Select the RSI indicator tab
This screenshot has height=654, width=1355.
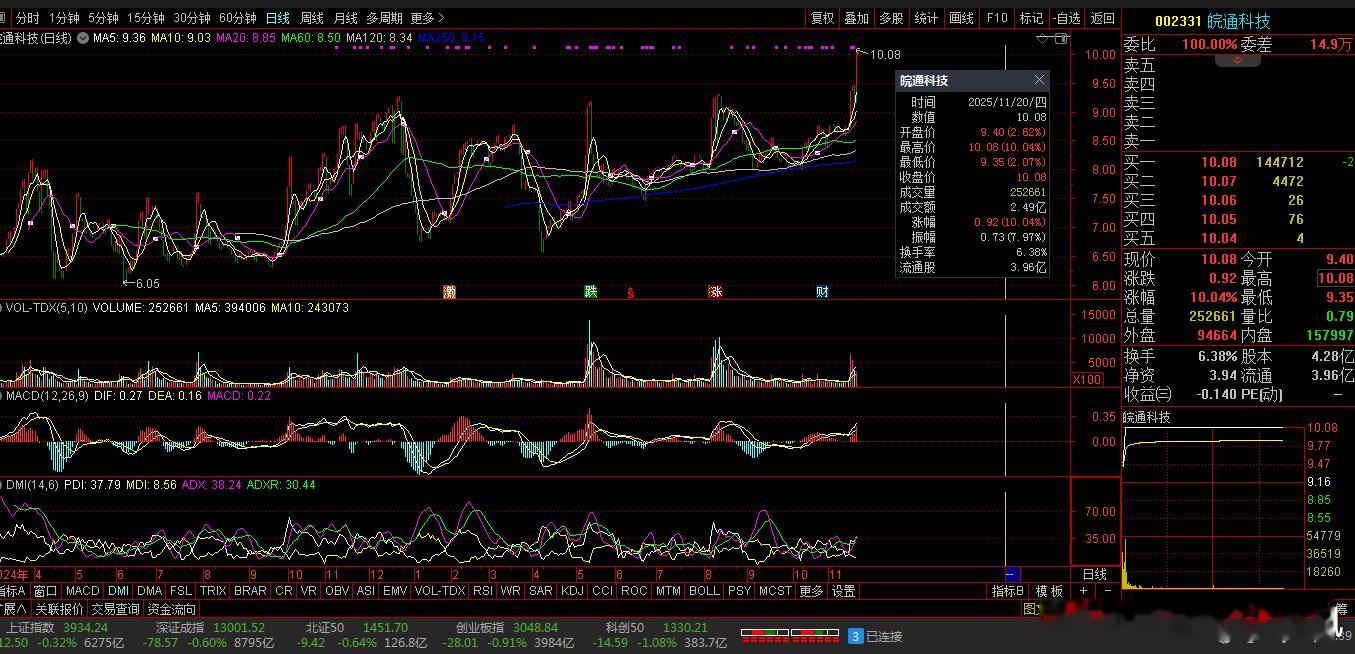click(x=483, y=591)
